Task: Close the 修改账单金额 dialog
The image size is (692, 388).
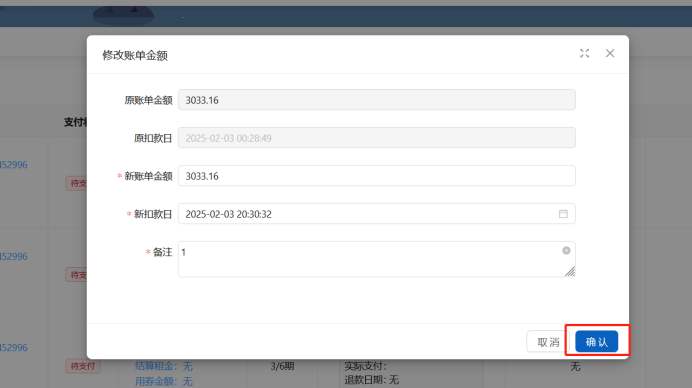Action: tap(610, 53)
